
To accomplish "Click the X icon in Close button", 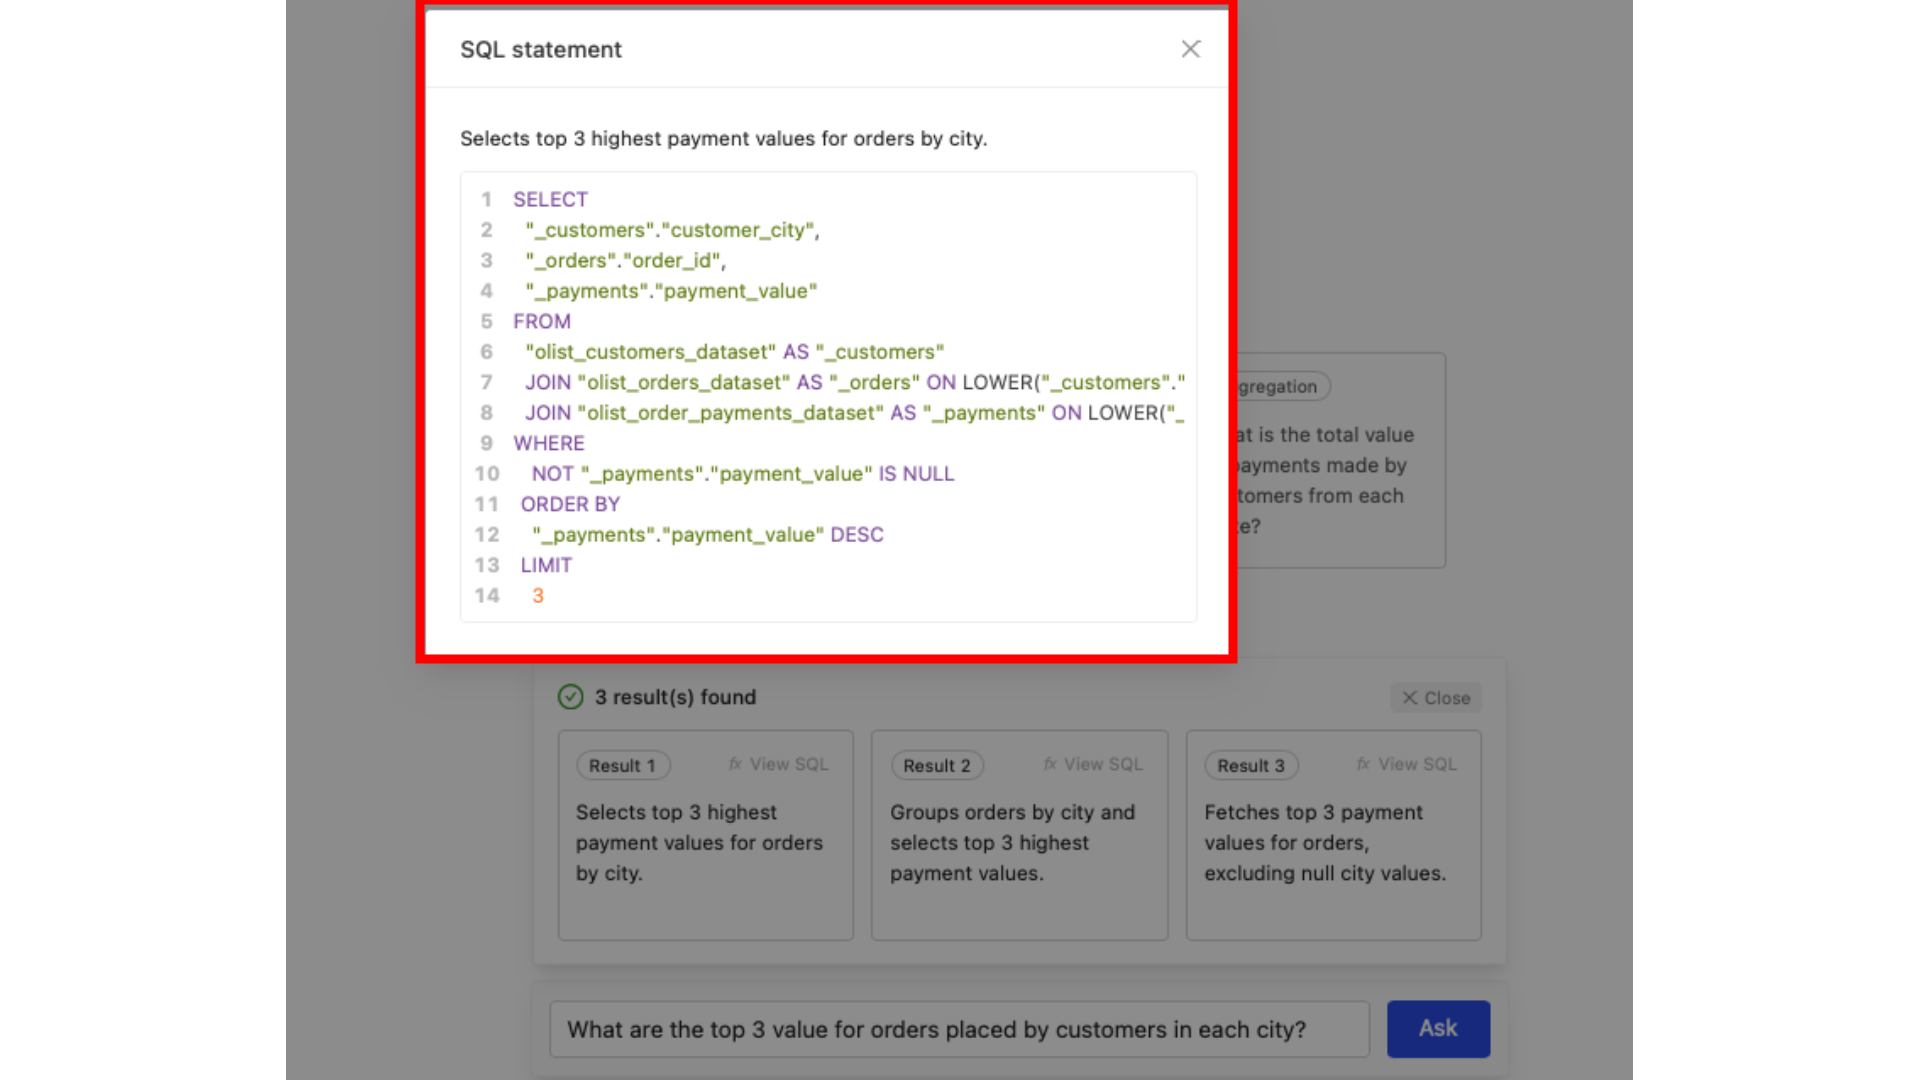I will [1409, 698].
